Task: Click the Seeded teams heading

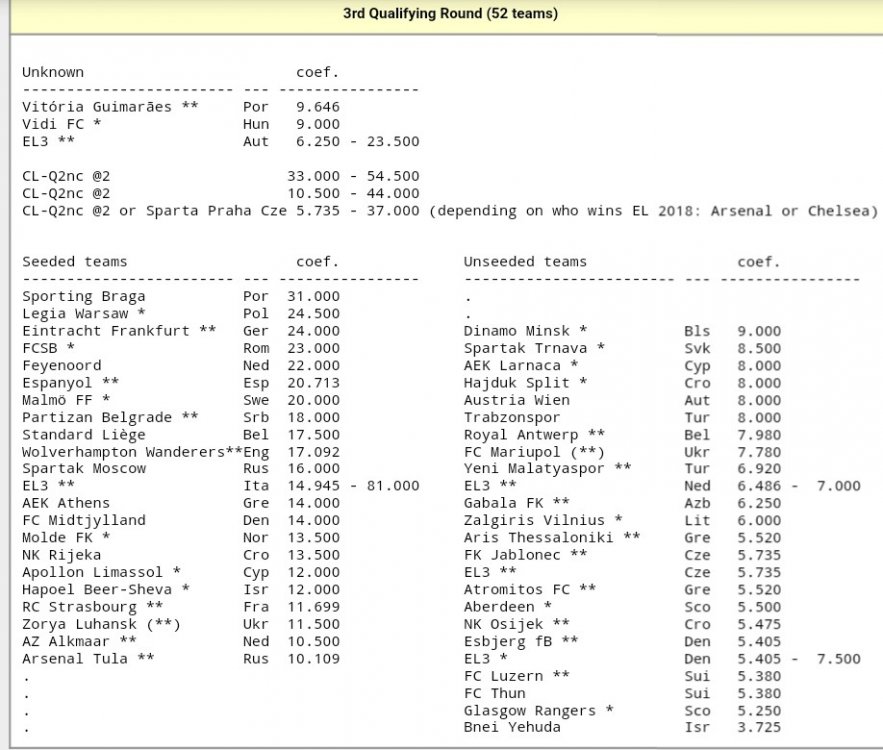Action: 74,262
